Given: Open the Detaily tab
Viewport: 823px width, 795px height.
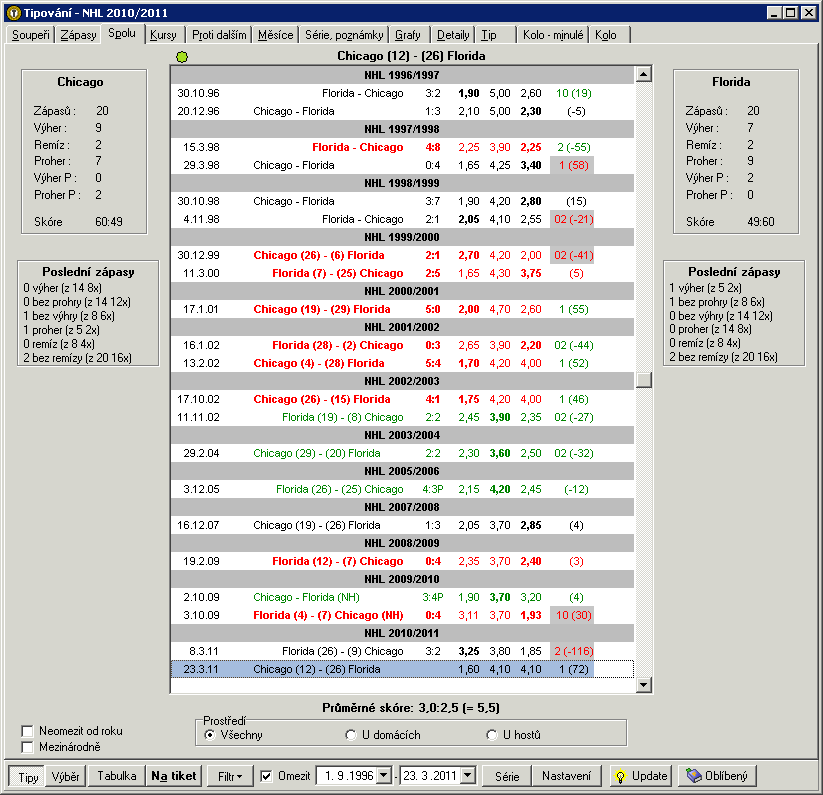Looking at the screenshot, I should click(x=453, y=35).
